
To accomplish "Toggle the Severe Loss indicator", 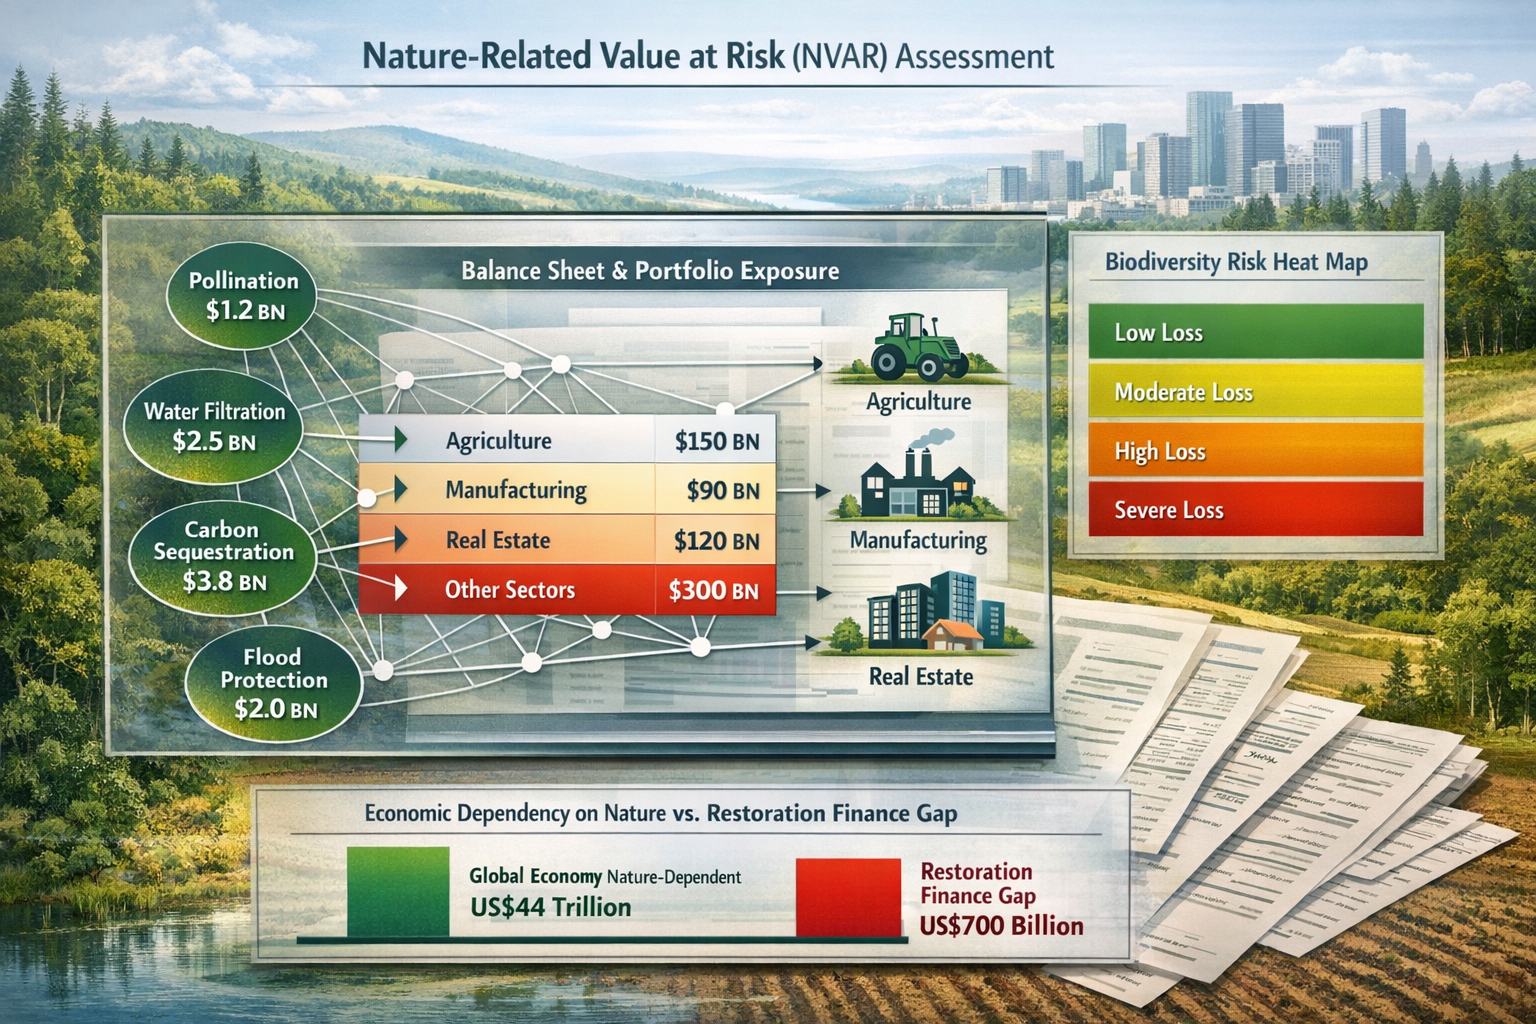I will (1254, 510).
